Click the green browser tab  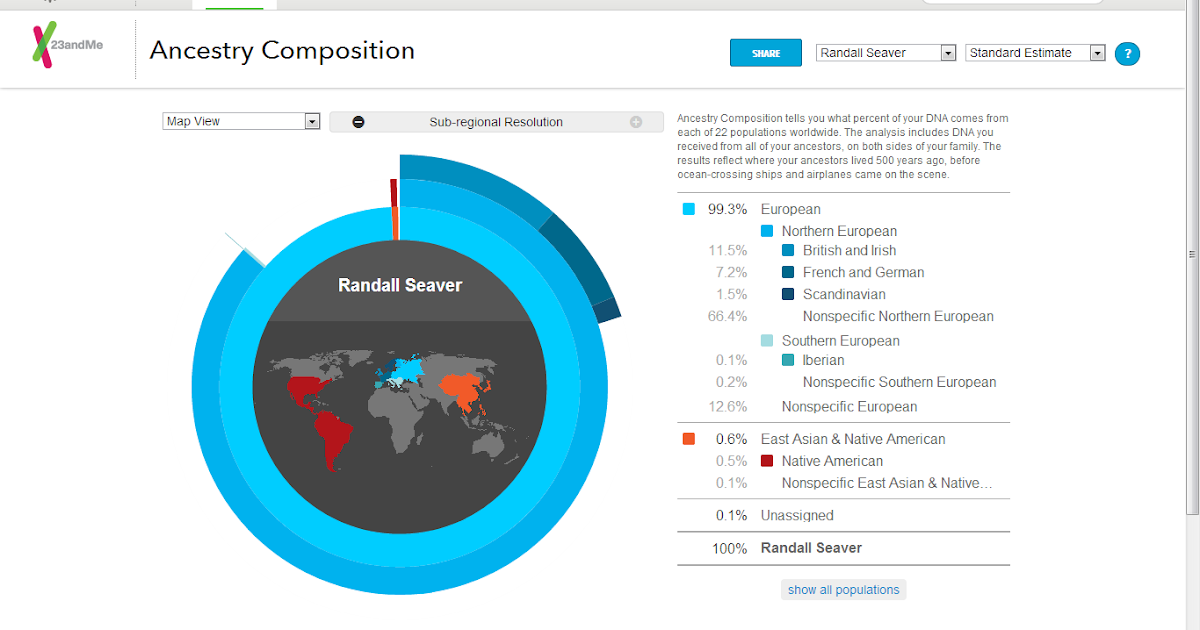[235, 4]
